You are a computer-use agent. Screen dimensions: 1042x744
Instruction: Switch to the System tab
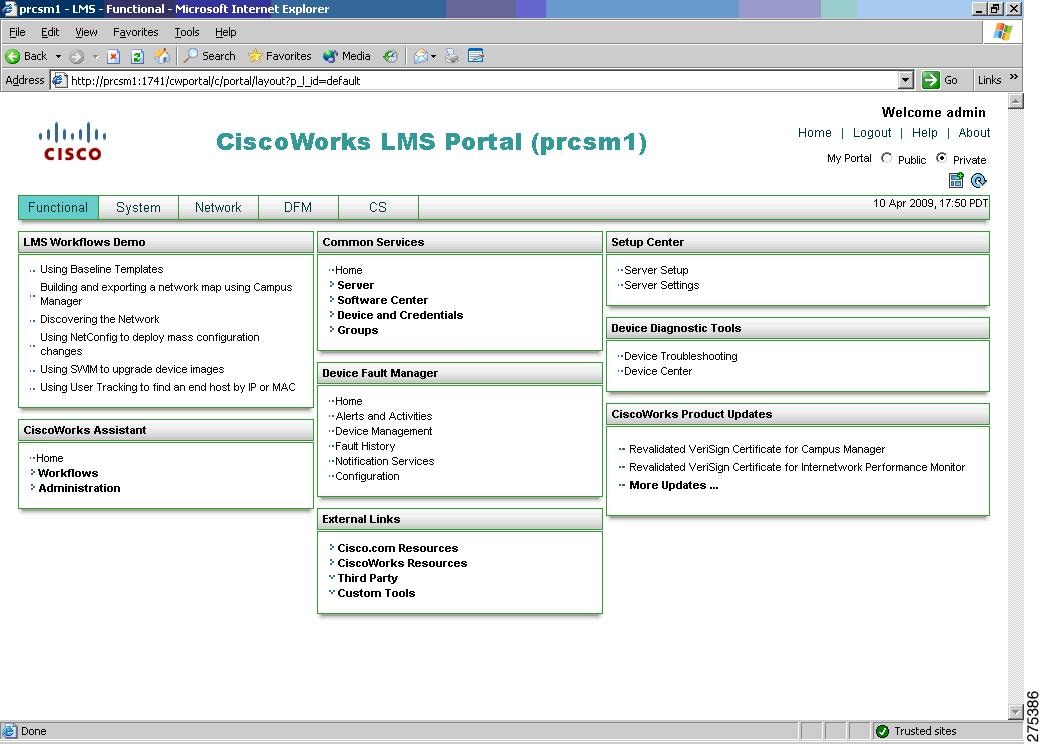point(138,207)
